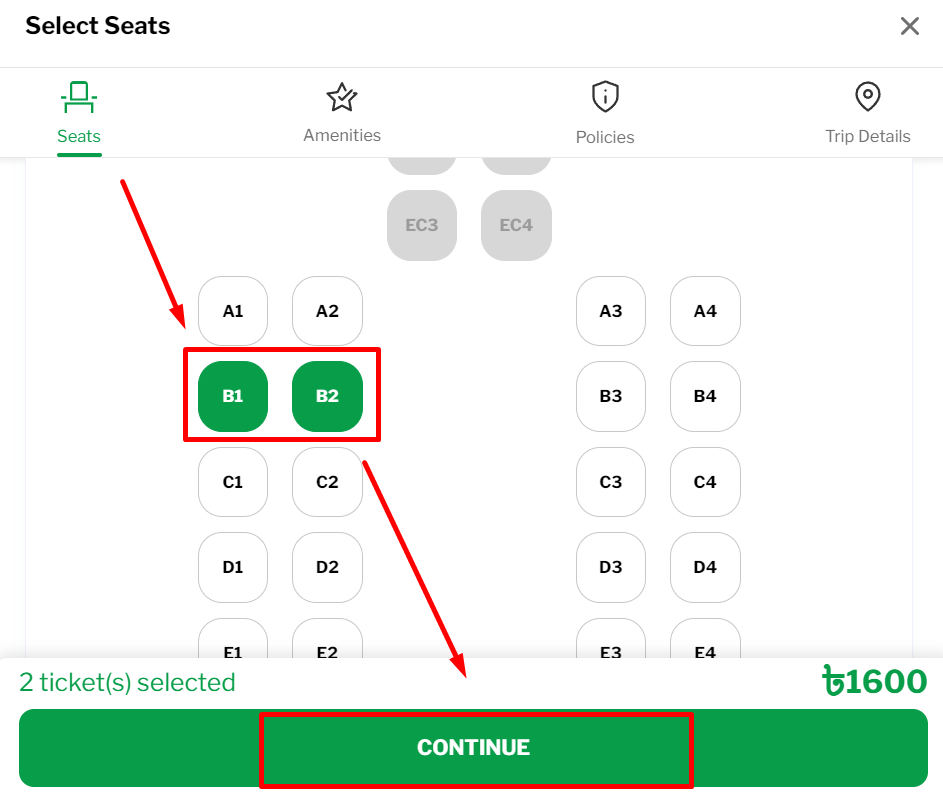Viewport: 943px width, 793px height.
Task: Select seat D4
Action: point(705,567)
